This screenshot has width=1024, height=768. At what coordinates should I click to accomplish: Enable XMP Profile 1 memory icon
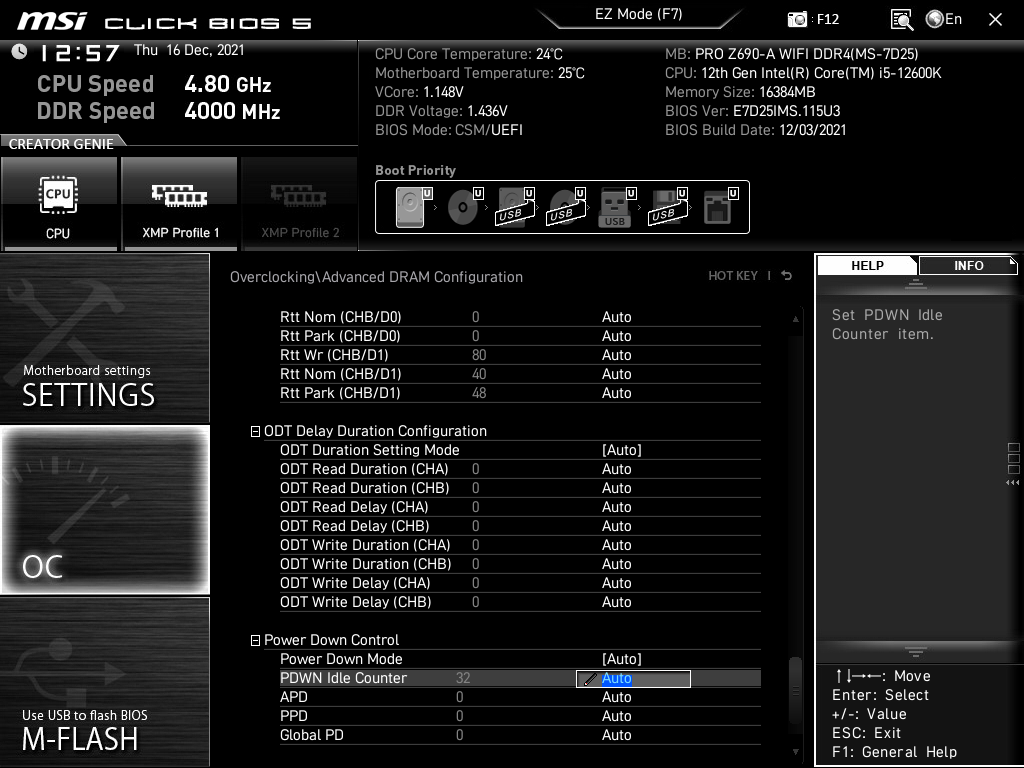coord(180,204)
